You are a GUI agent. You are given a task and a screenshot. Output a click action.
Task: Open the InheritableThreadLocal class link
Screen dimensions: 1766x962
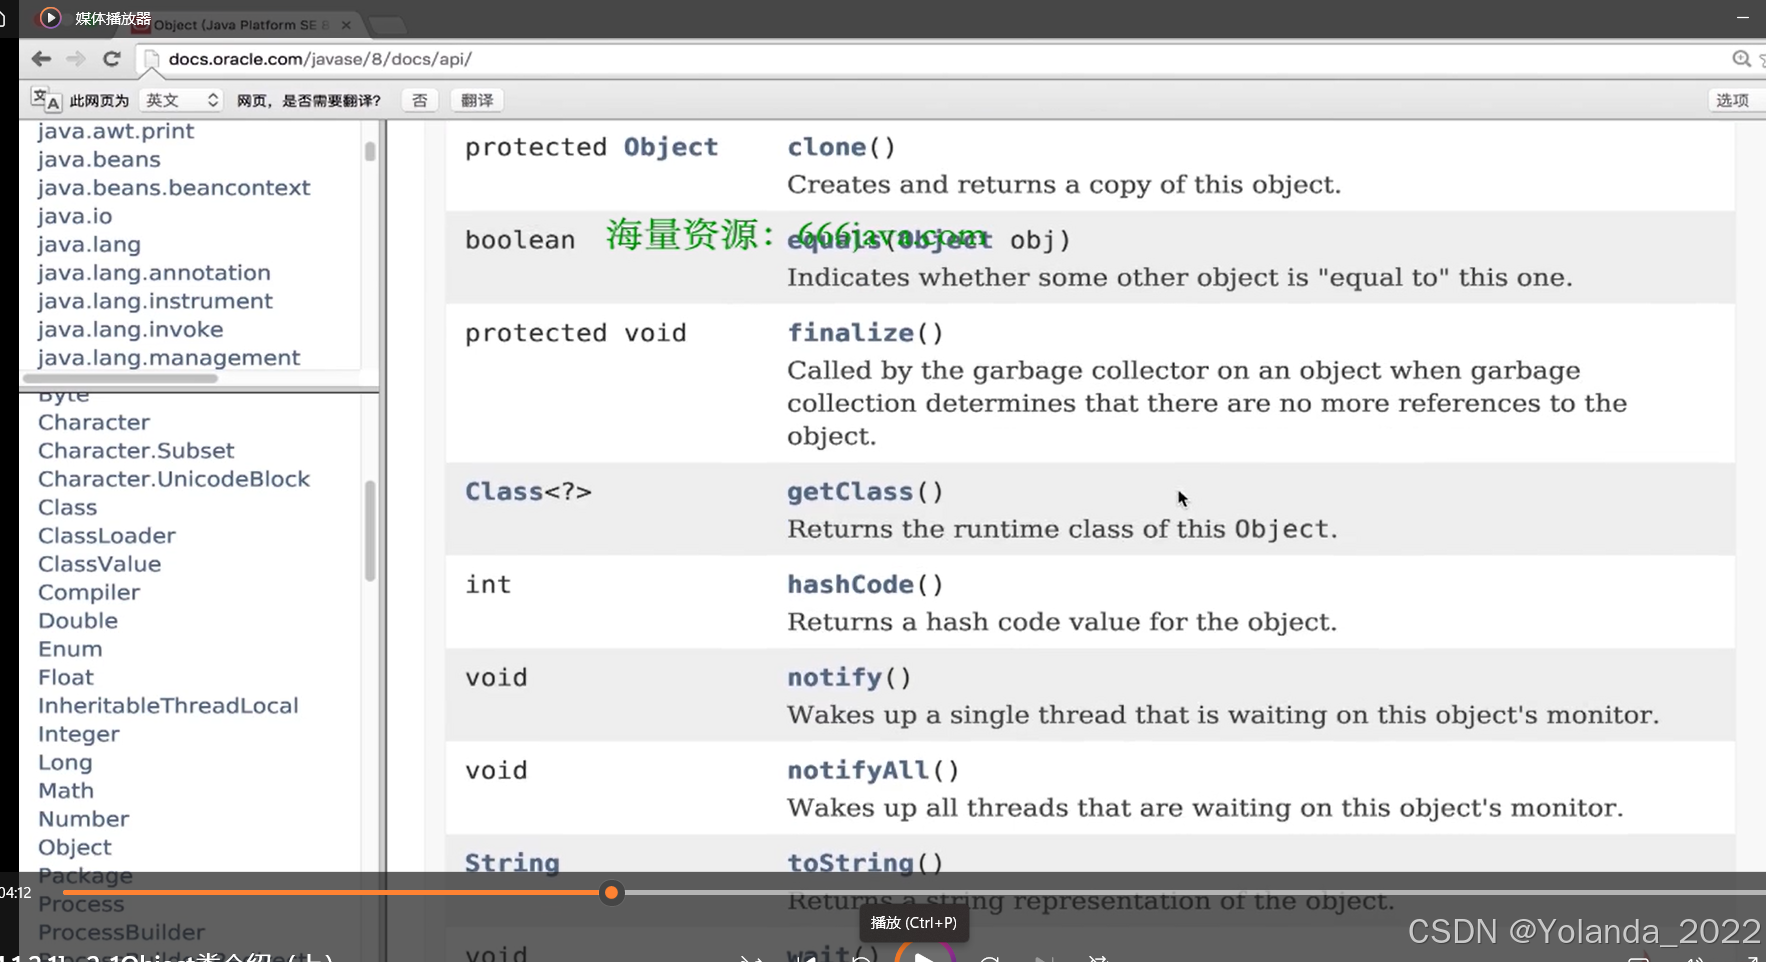(x=168, y=706)
